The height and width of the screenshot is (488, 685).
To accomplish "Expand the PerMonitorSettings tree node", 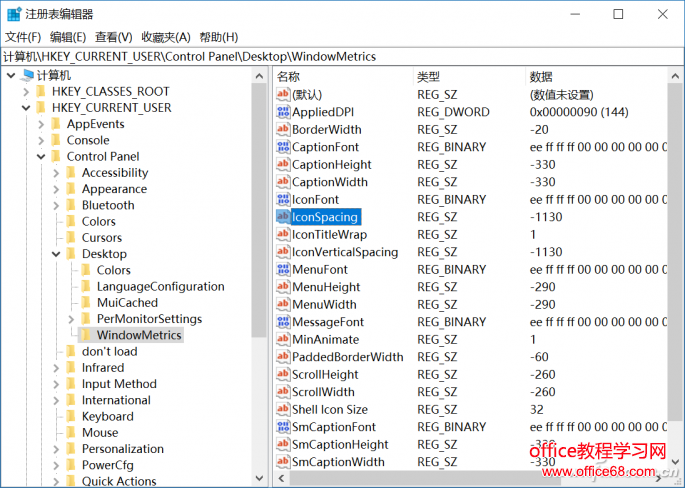I will click(71, 319).
